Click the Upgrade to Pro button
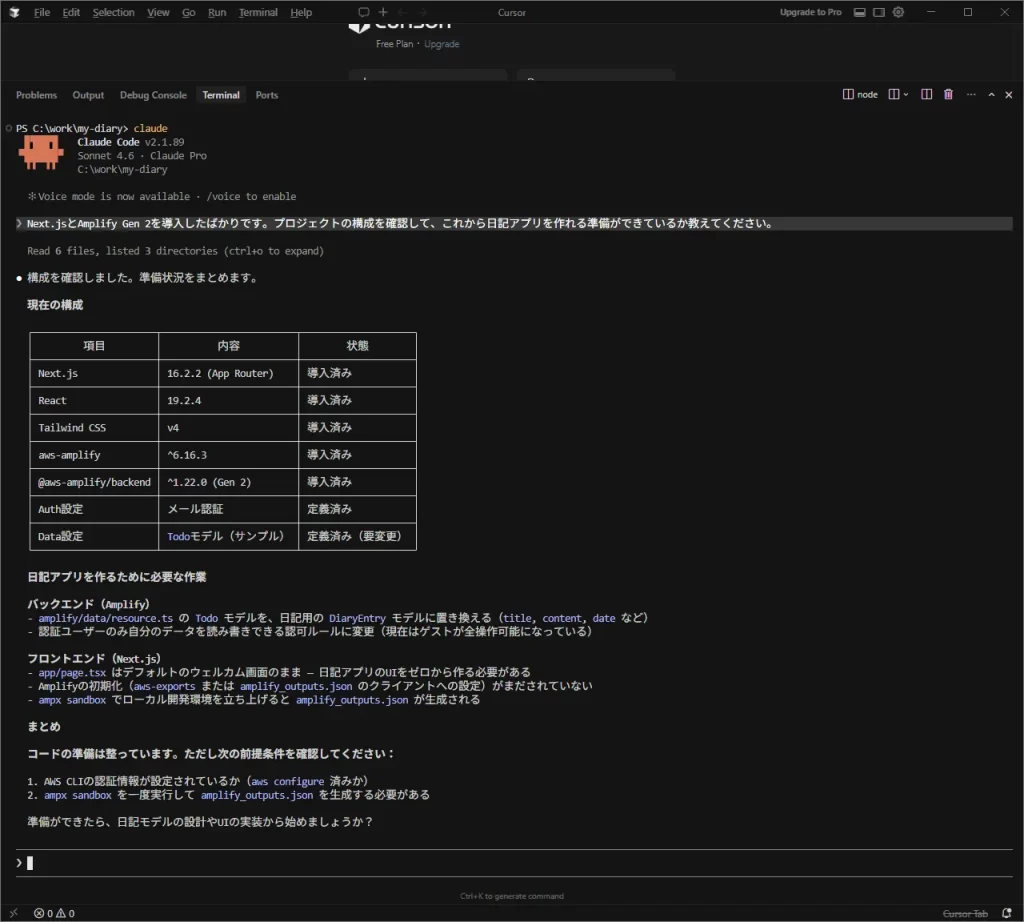Viewport: 1024px width, 922px height. [810, 12]
